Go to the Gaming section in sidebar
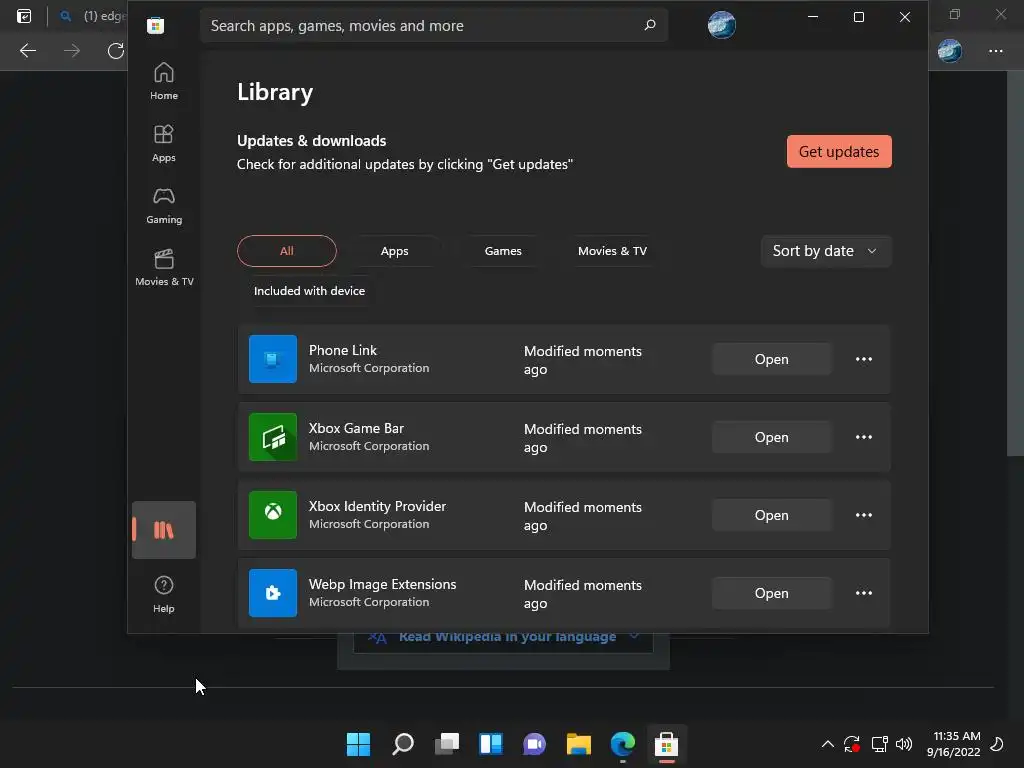 [163, 205]
